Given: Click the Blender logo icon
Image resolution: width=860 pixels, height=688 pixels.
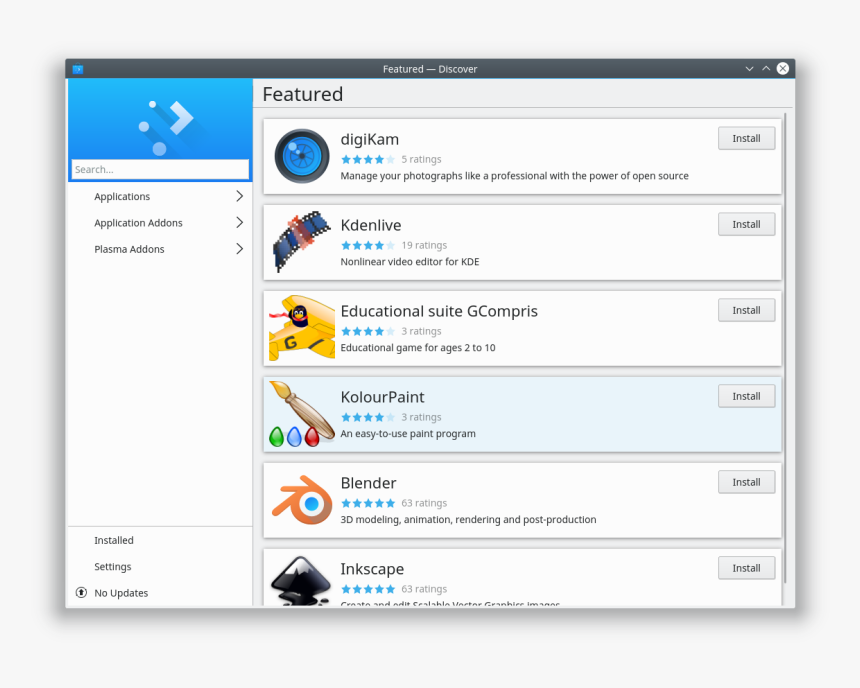Looking at the screenshot, I should click(x=302, y=500).
